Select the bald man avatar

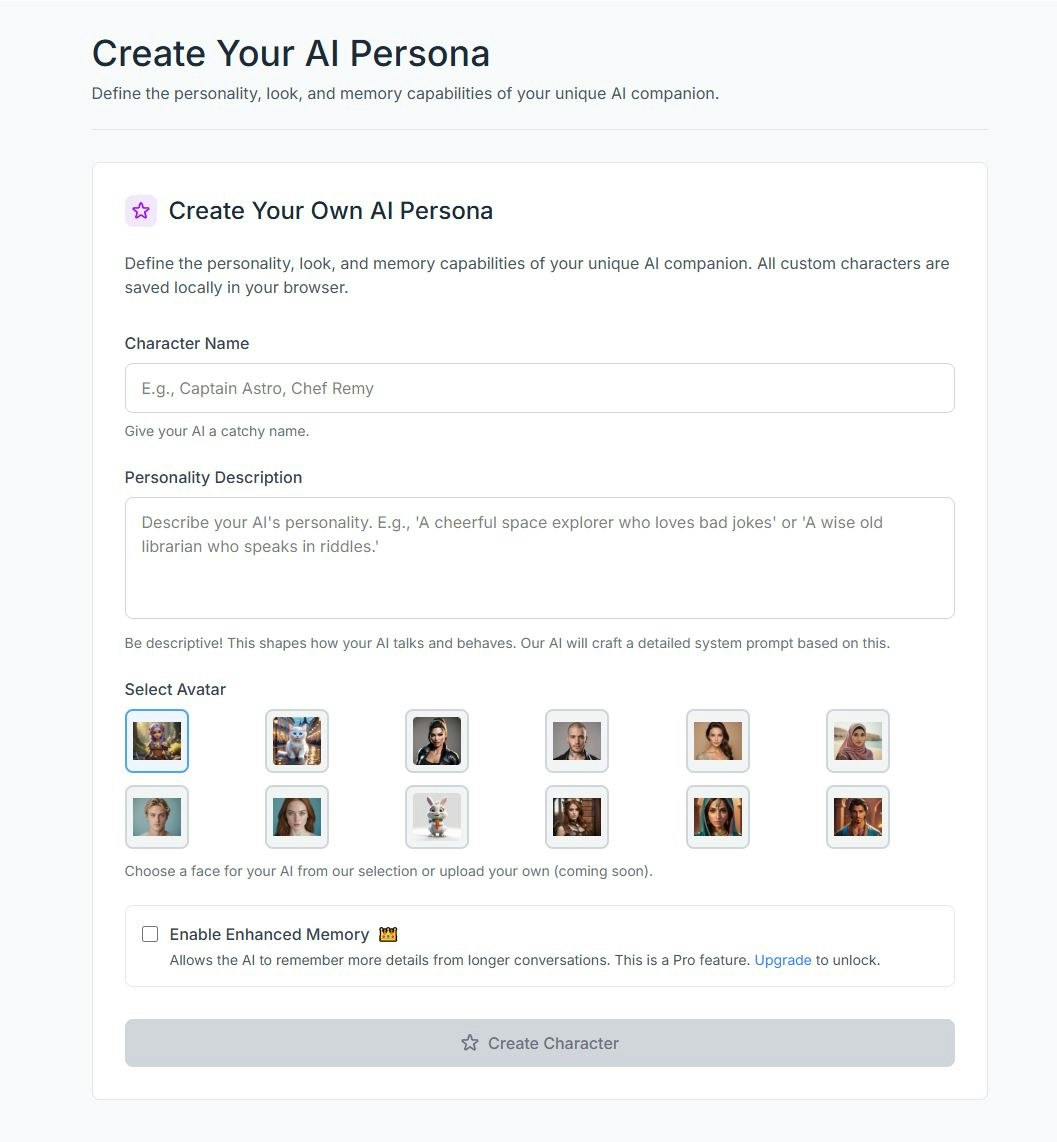[x=577, y=741]
